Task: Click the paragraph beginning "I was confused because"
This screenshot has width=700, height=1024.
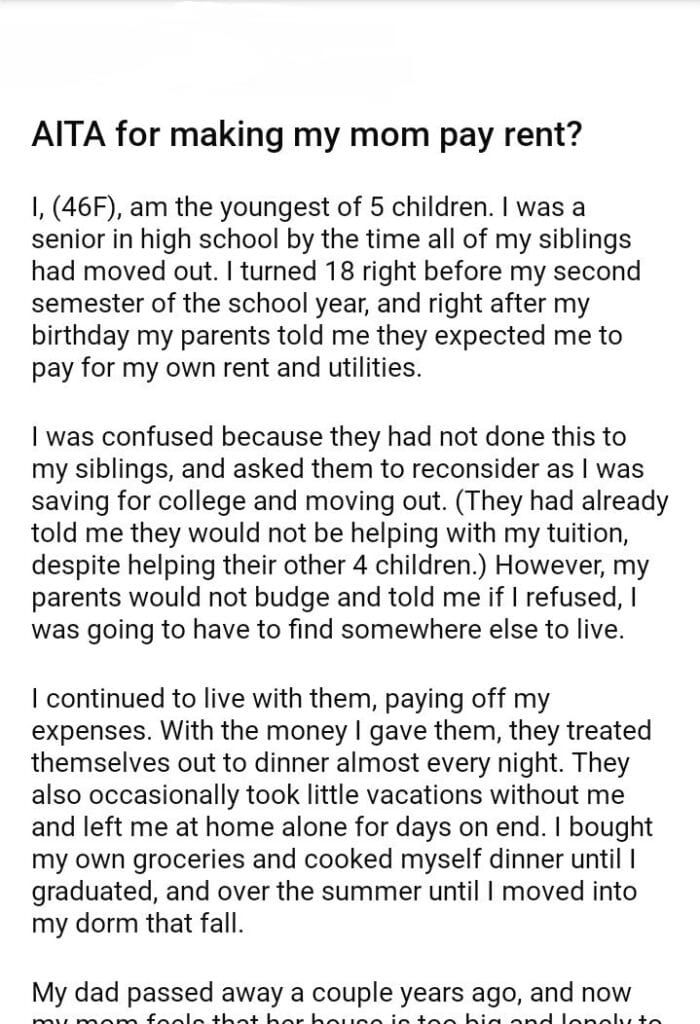Action: click(x=340, y=533)
